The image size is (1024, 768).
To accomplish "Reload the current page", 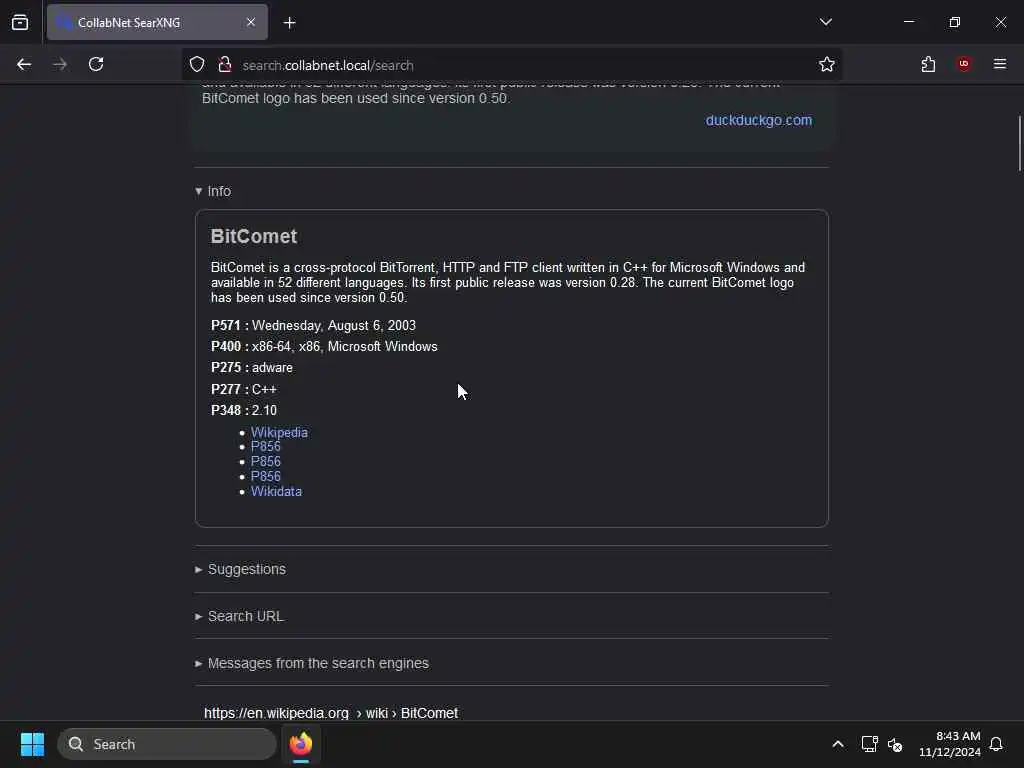I will tap(96, 64).
